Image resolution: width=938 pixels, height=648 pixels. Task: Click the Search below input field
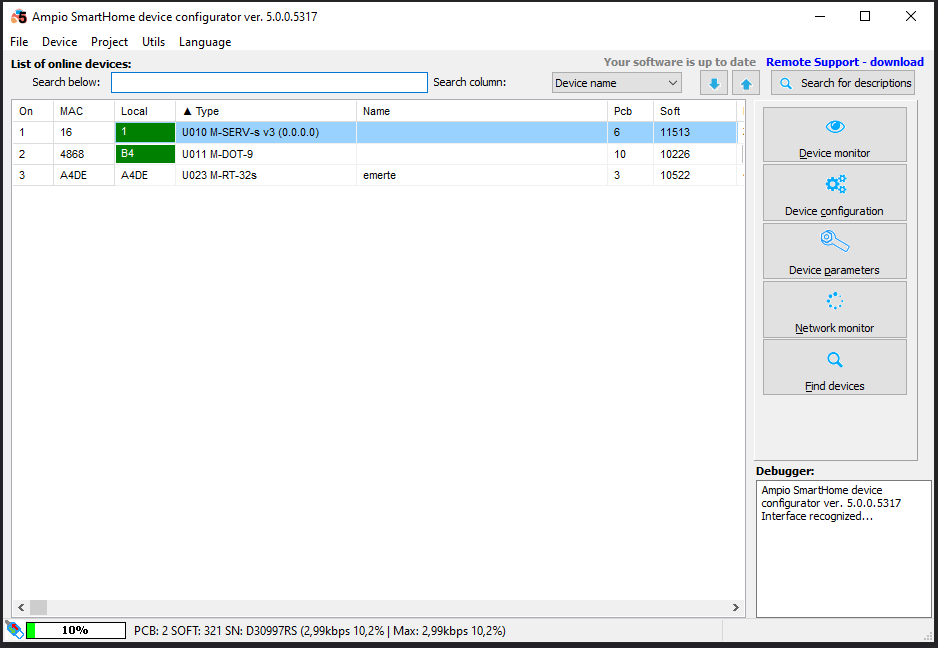pos(269,83)
